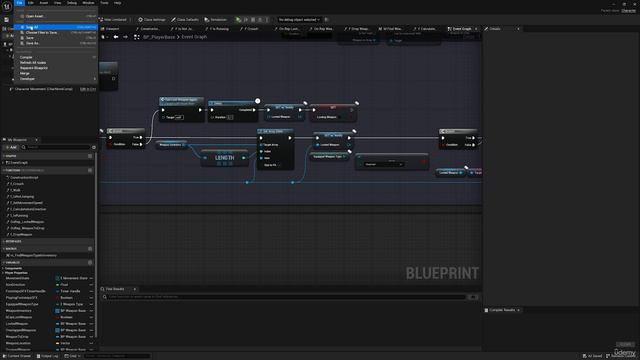This screenshot has height=360, width=640.
Task: Collapse the Macros section
Action: [4, 249]
